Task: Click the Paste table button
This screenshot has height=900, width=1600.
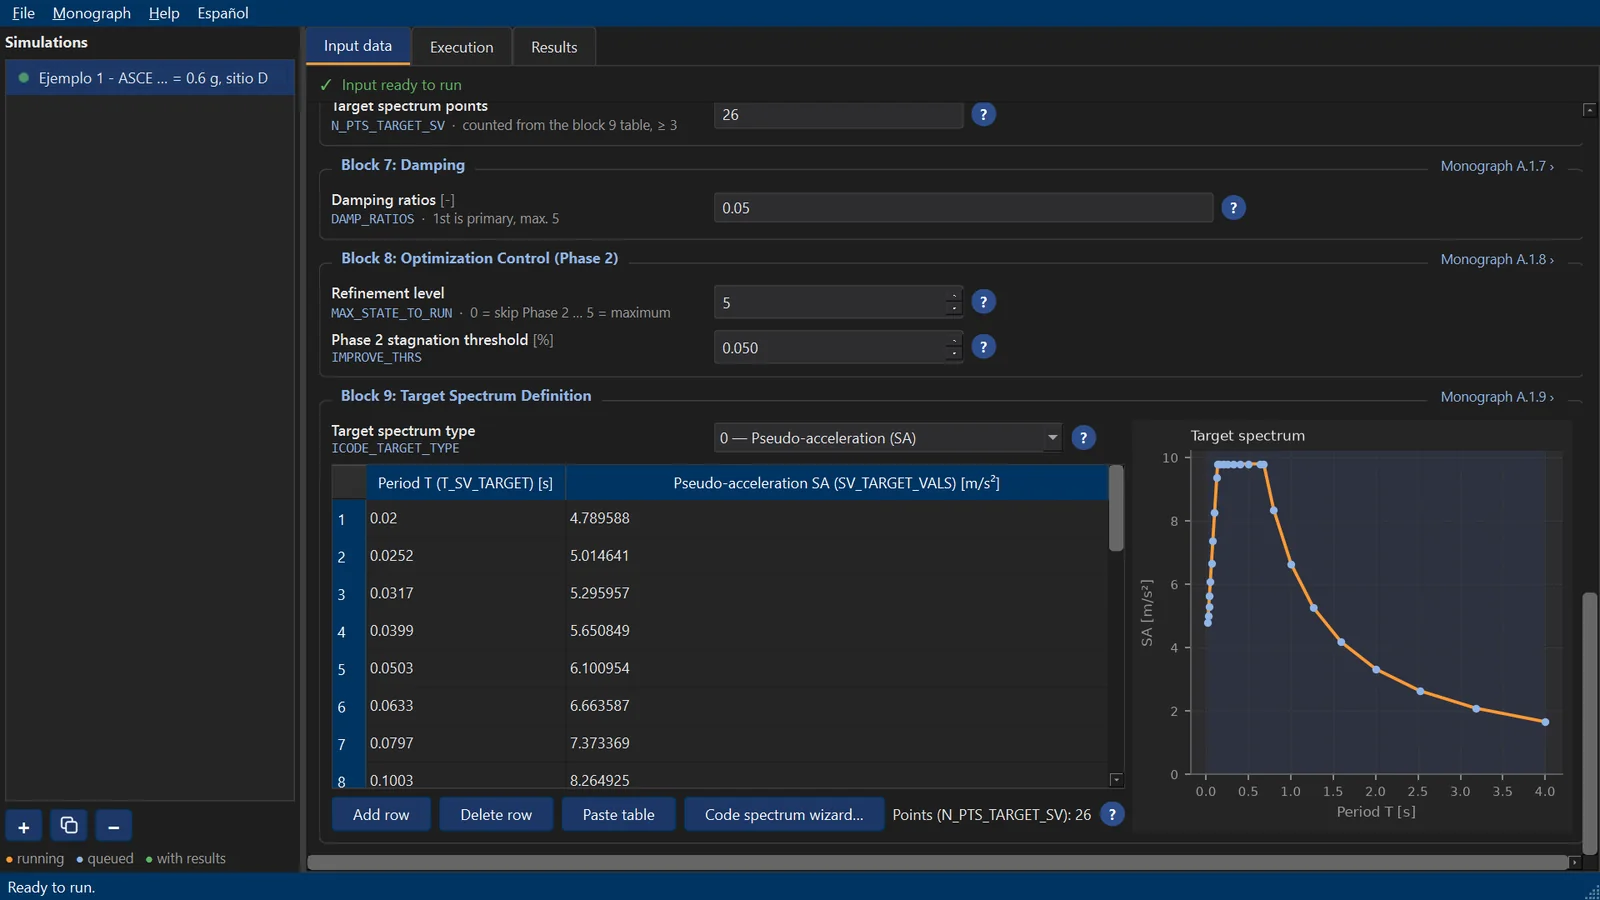Action: point(618,814)
